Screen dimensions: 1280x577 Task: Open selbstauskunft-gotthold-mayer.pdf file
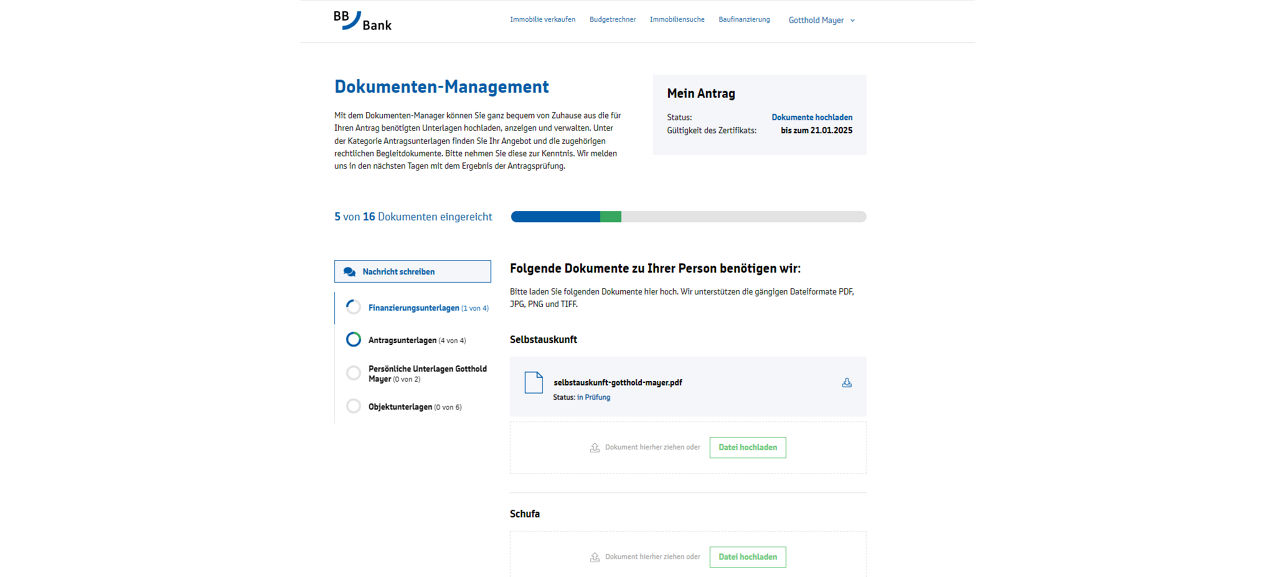618,382
